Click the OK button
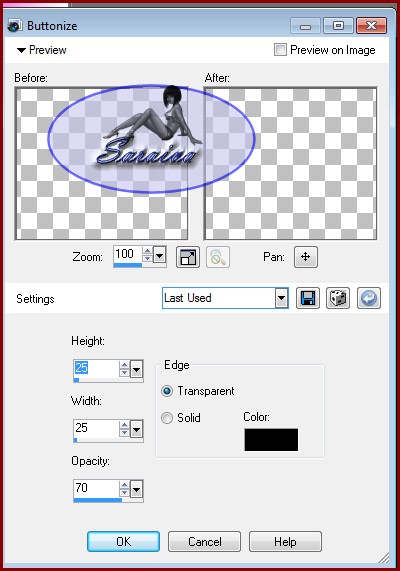Viewport: 400px width, 571px height. coord(123,542)
